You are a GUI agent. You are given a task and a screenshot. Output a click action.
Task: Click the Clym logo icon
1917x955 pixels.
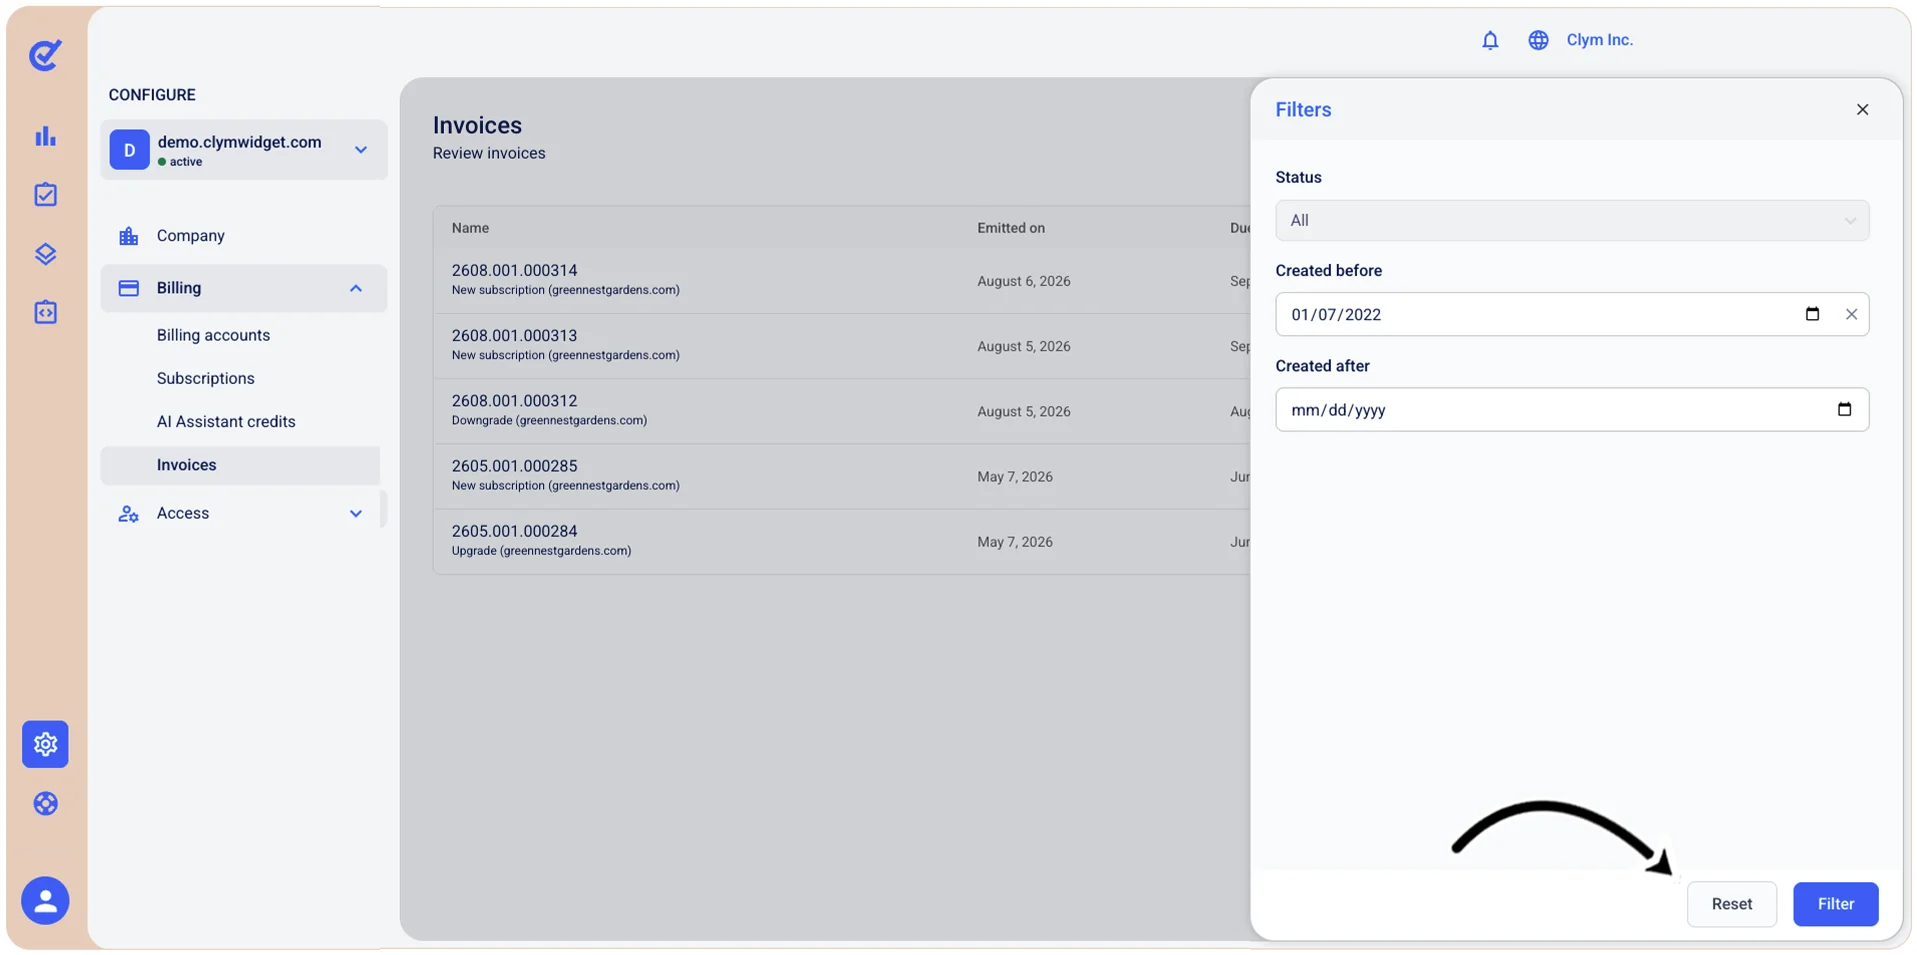click(45, 55)
